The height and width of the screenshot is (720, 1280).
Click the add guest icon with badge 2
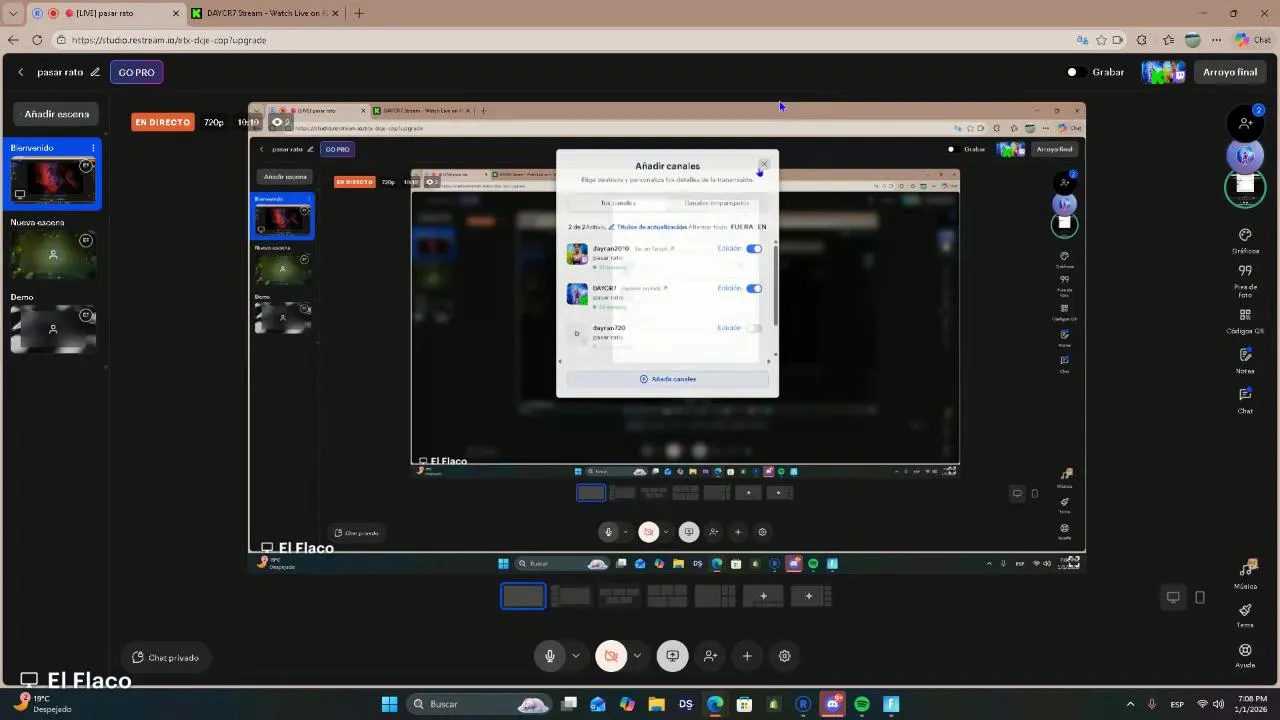(1246, 122)
